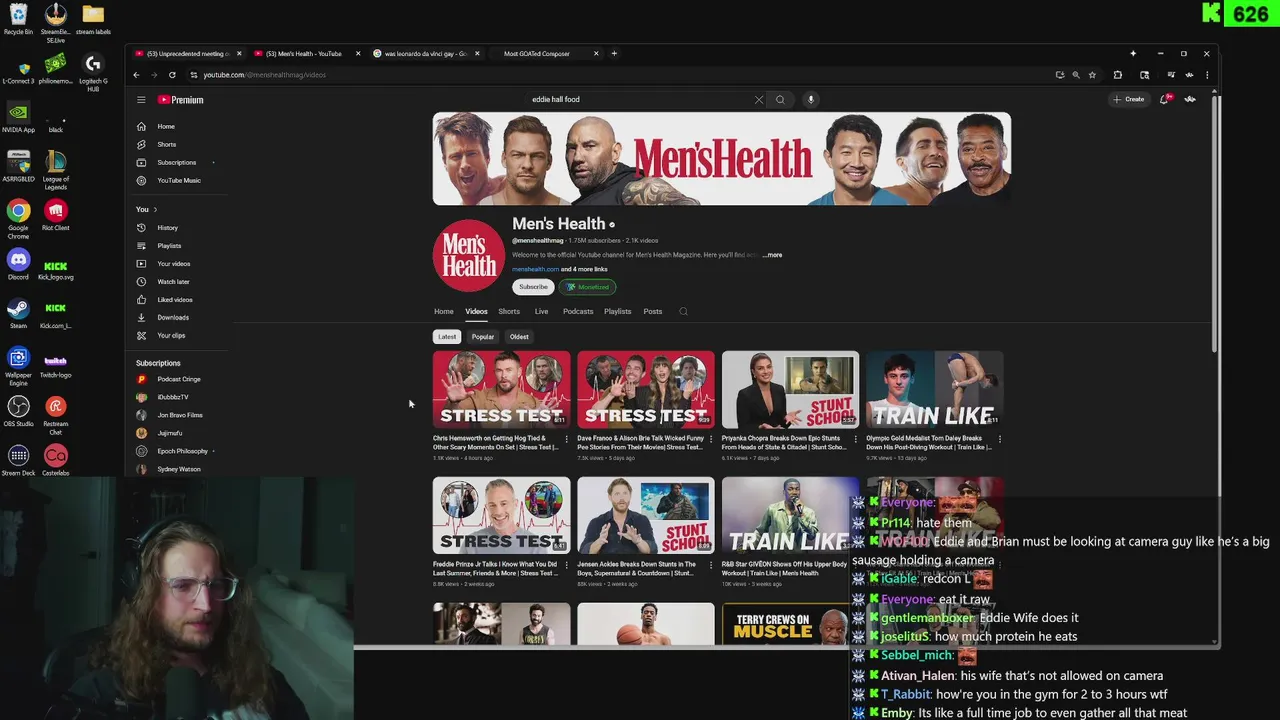Start voice search with the microphone icon
This screenshot has height=720, width=1280.
[811, 100]
